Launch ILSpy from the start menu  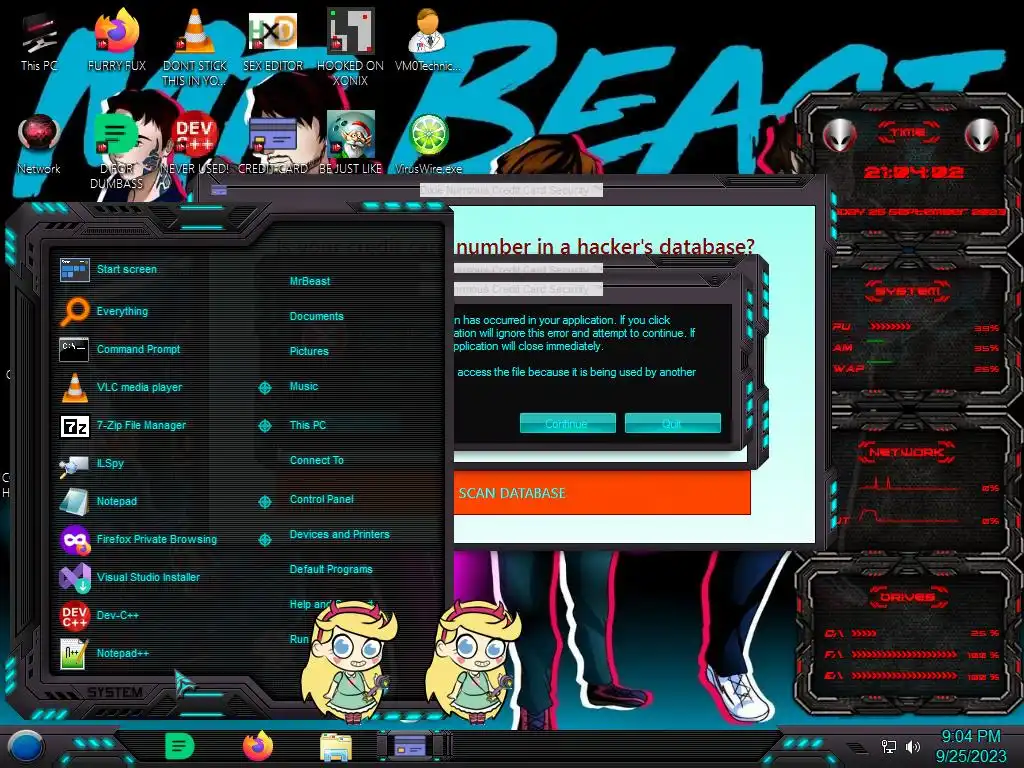click(x=91, y=463)
